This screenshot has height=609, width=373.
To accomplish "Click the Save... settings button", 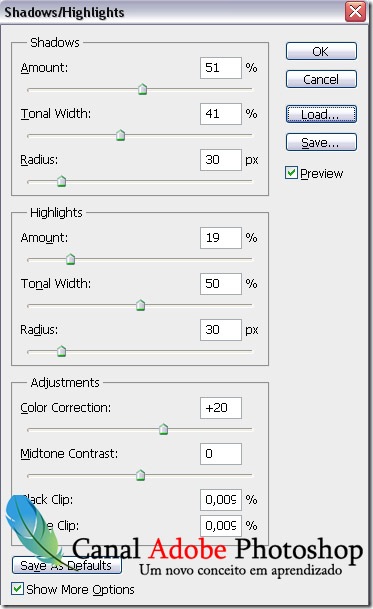I will coord(321,142).
